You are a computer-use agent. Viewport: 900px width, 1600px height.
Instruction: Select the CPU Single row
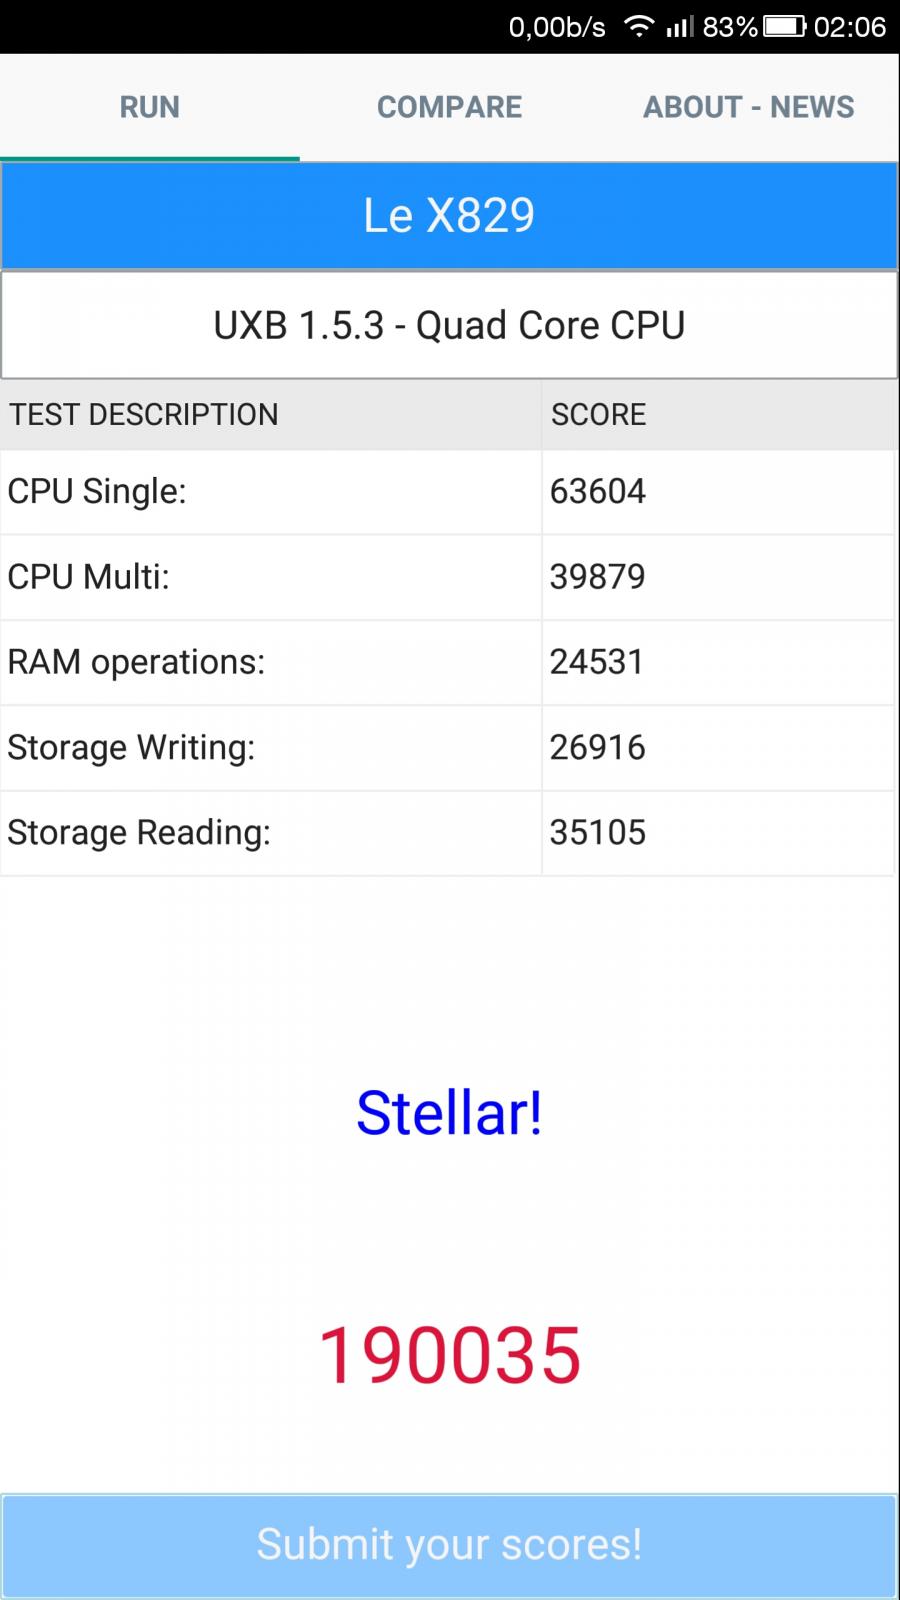pyautogui.click(x=447, y=491)
